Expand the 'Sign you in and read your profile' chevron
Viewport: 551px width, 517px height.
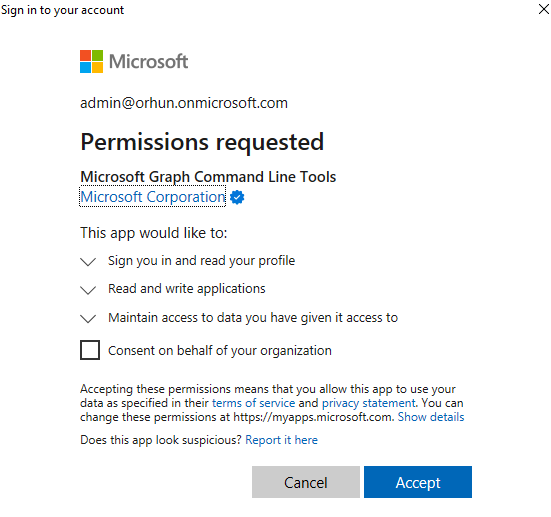point(88,262)
